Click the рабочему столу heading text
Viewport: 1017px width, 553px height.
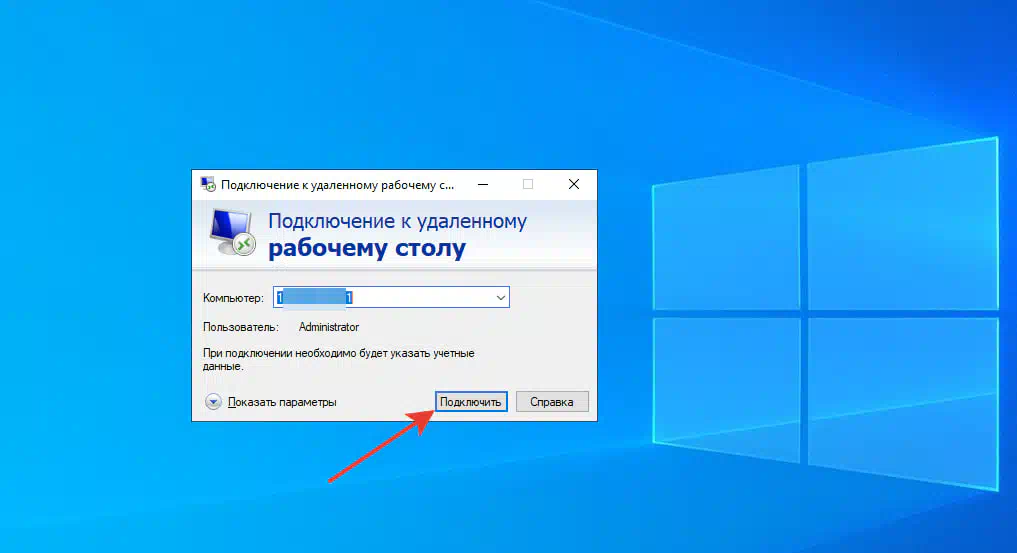tap(367, 248)
